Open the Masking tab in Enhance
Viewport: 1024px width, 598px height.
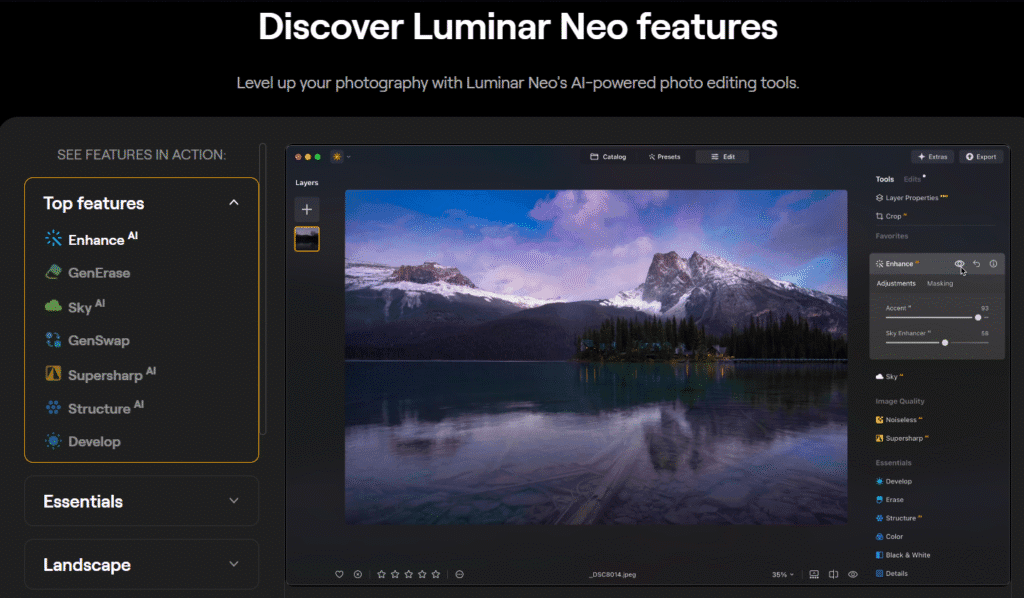click(x=940, y=283)
